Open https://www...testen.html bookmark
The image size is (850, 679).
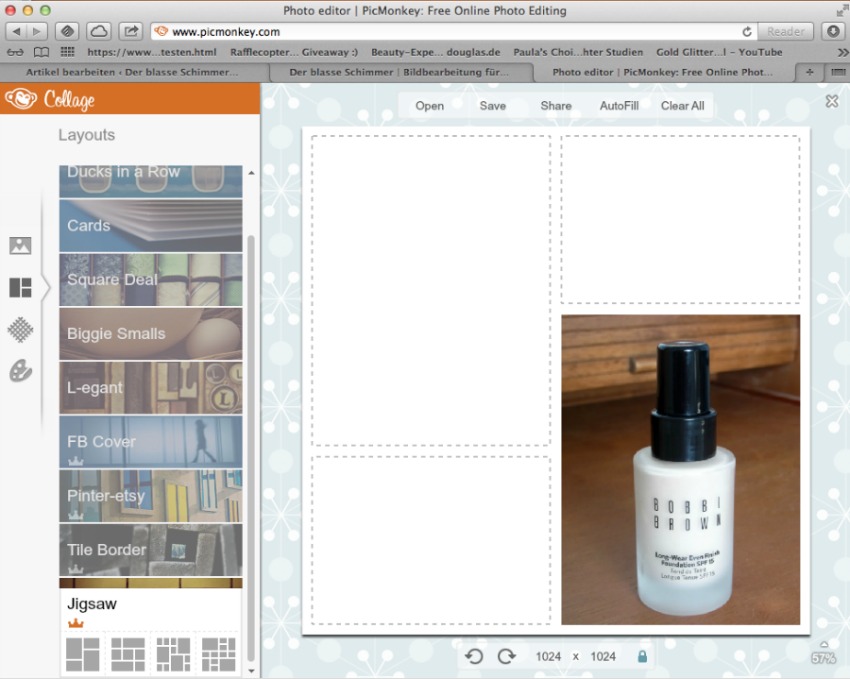click(x=152, y=52)
